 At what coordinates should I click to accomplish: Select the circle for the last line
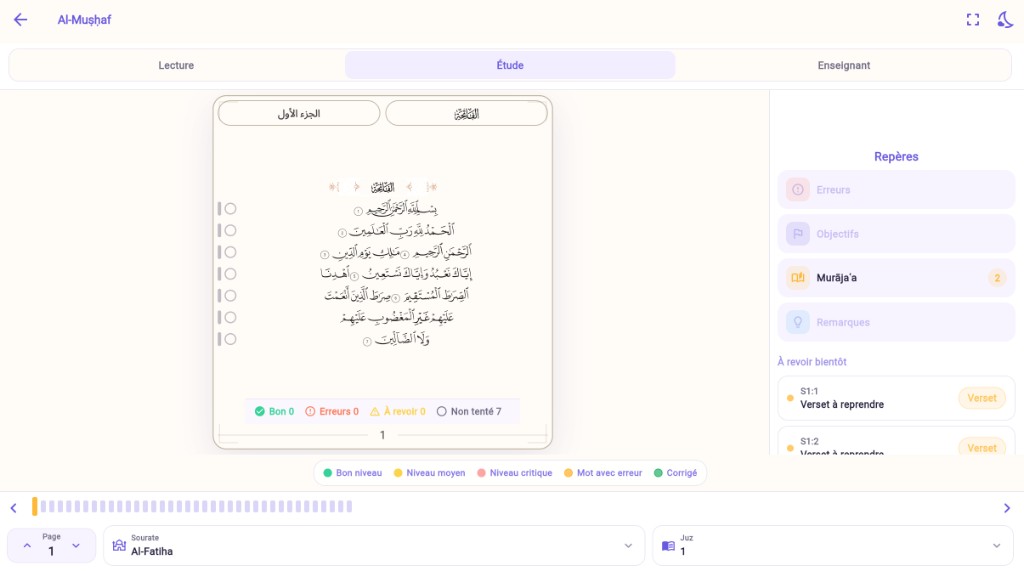pyautogui.click(x=231, y=339)
